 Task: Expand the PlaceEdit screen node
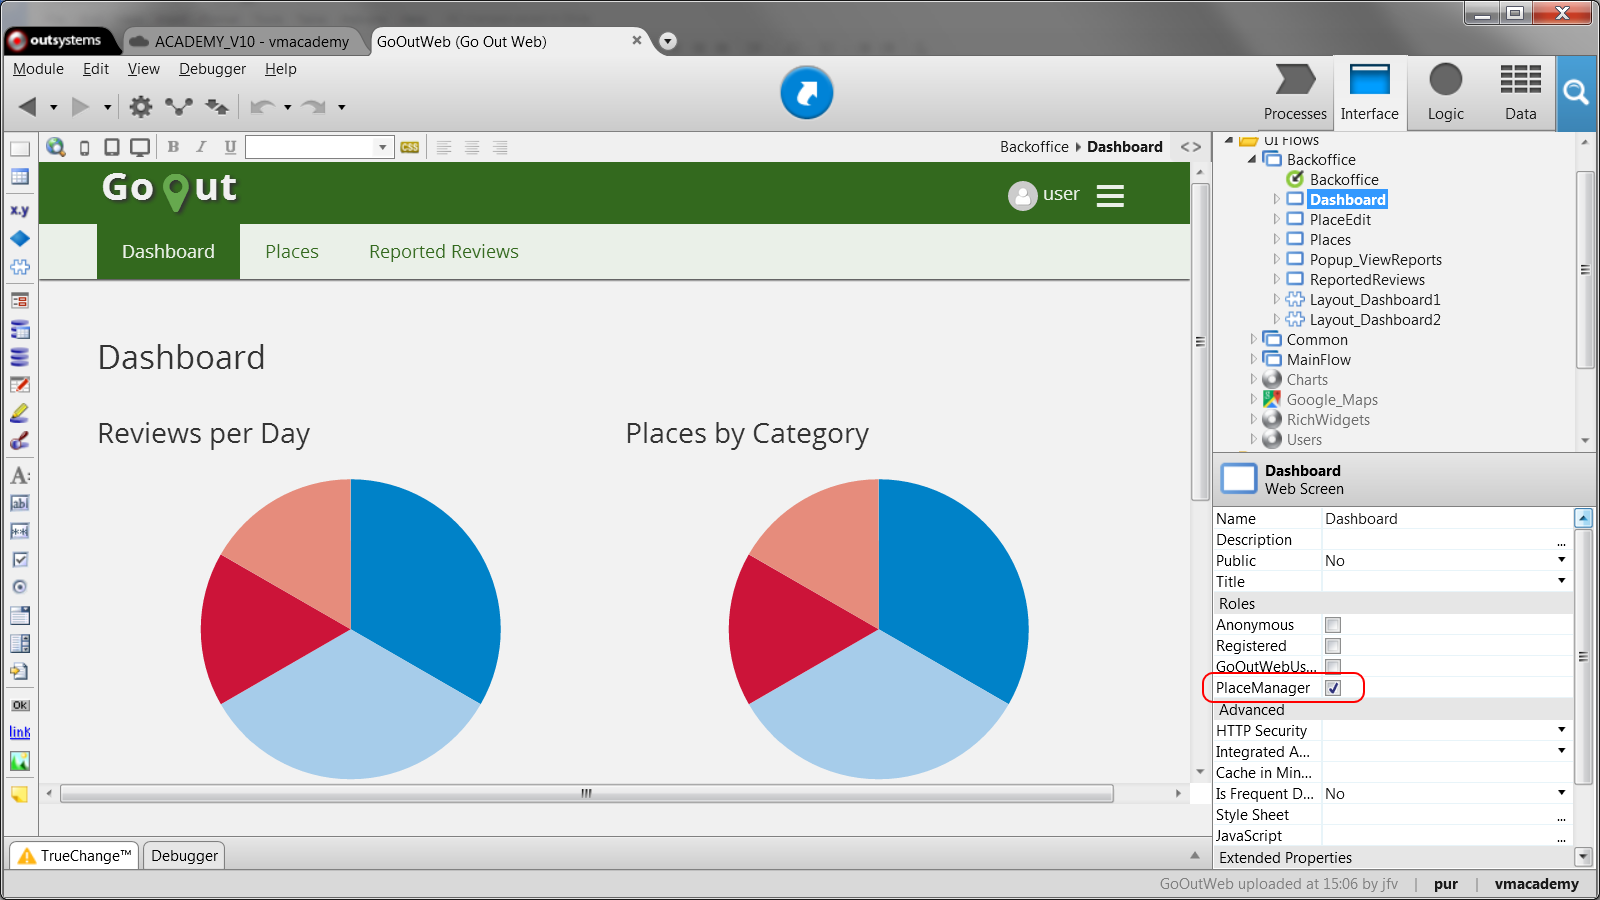coord(1276,219)
